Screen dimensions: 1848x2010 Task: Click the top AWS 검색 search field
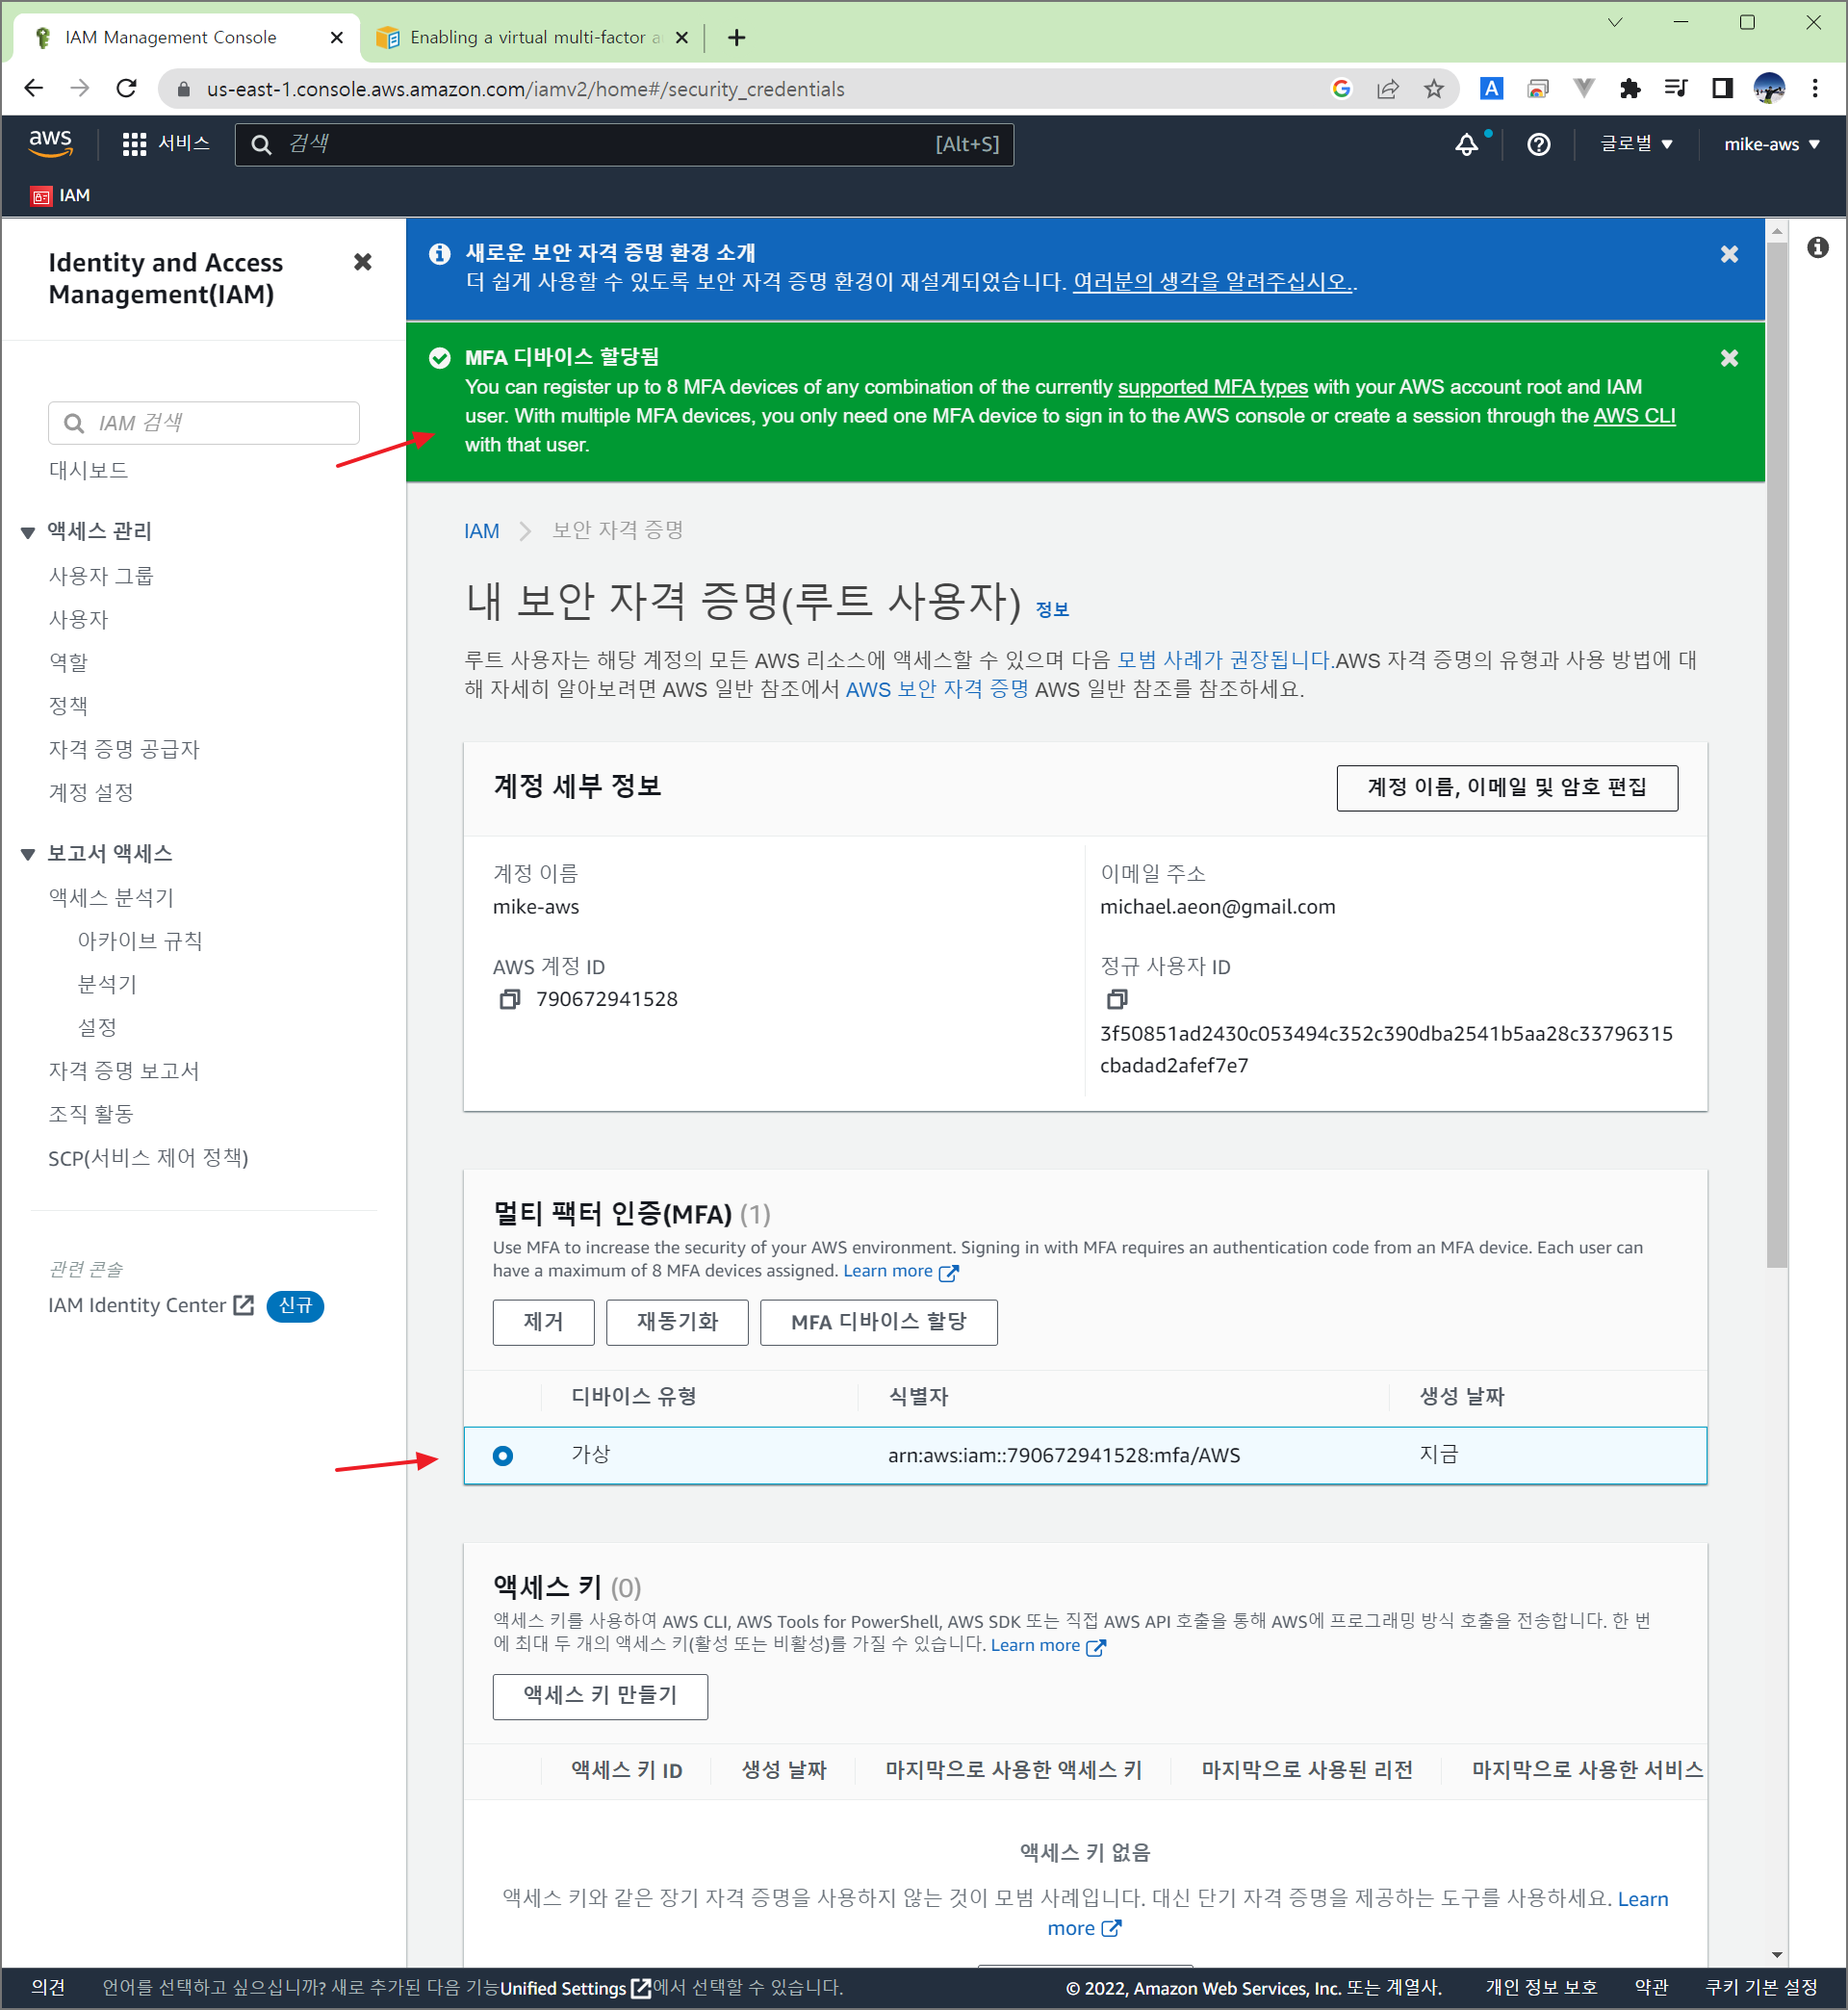tap(624, 145)
